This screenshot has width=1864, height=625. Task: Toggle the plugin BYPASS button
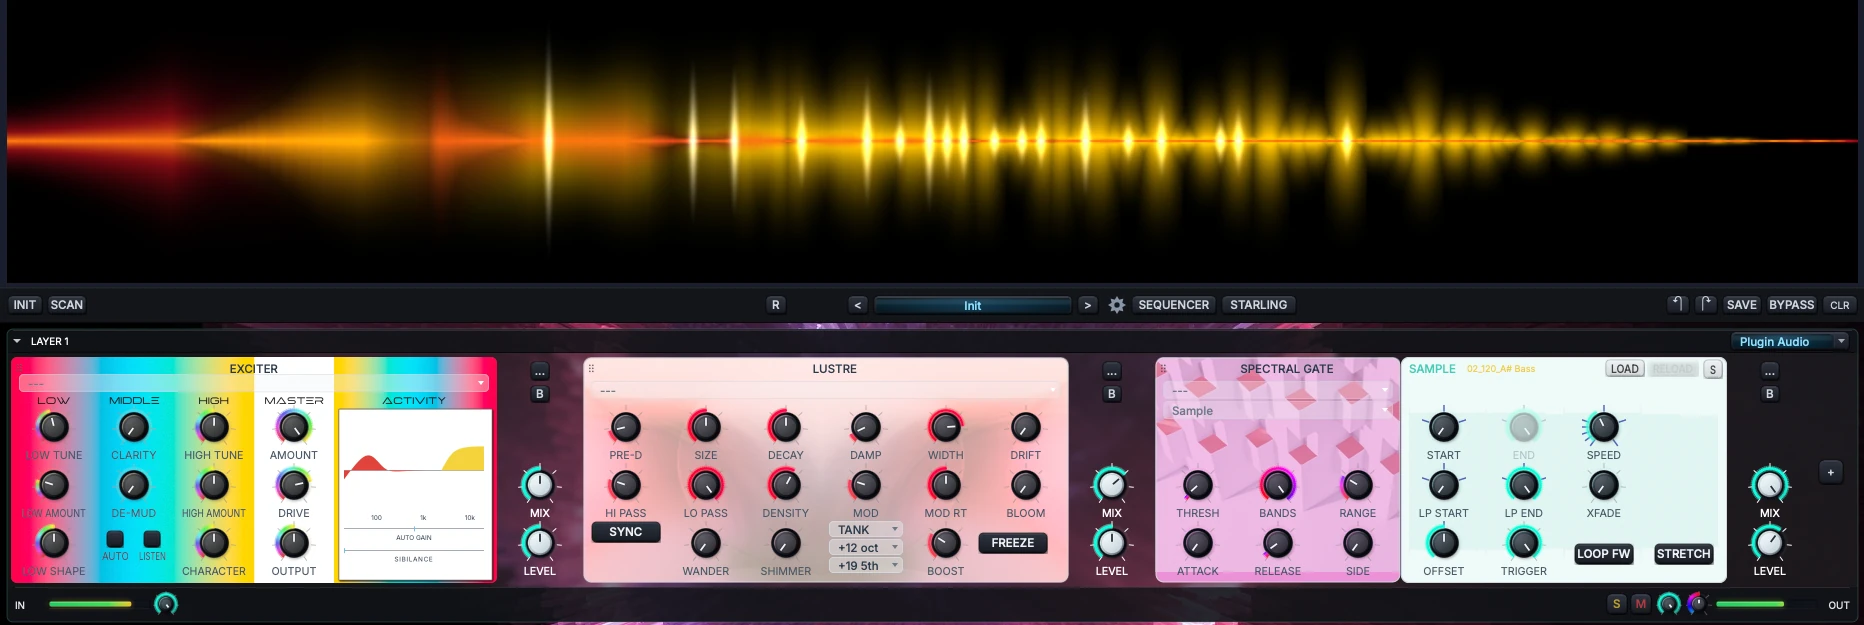(x=1791, y=305)
